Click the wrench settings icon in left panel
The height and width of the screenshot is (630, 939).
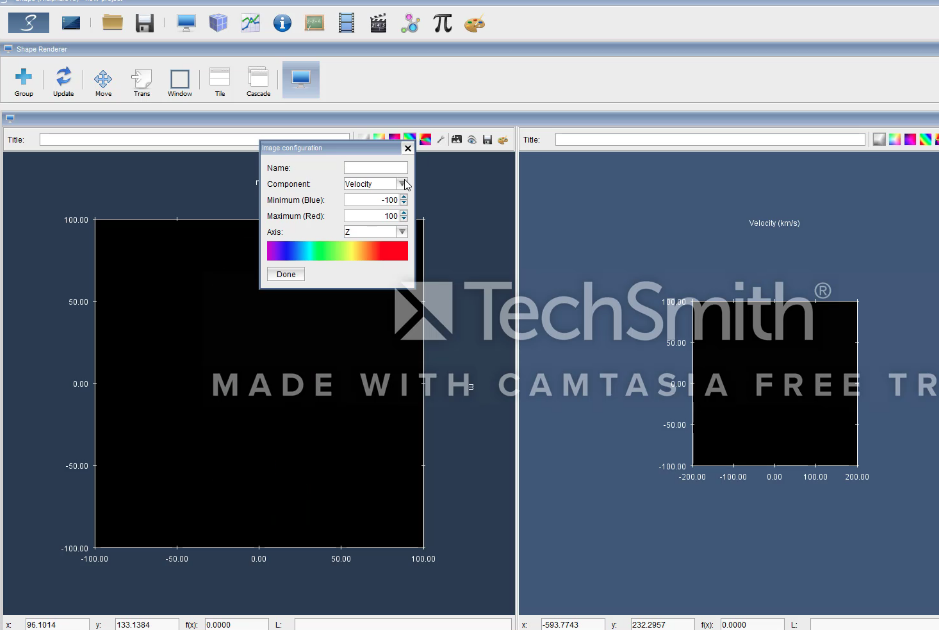pyautogui.click(x=441, y=140)
